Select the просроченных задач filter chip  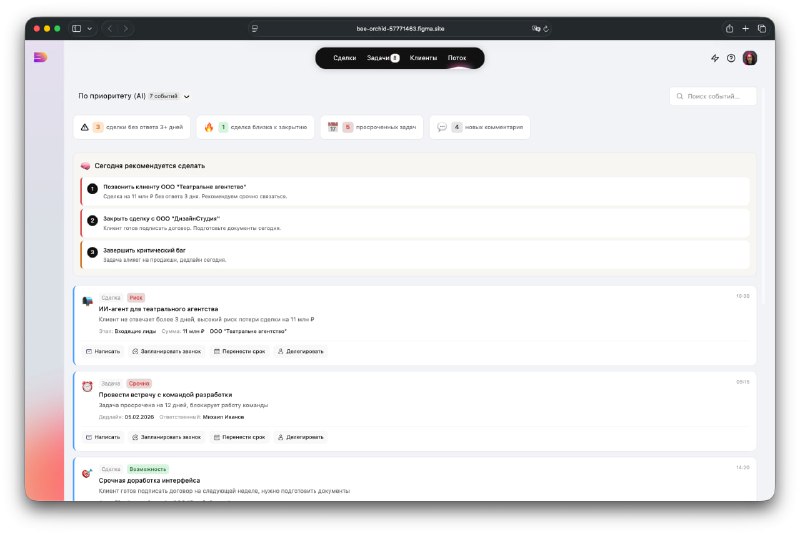point(371,127)
